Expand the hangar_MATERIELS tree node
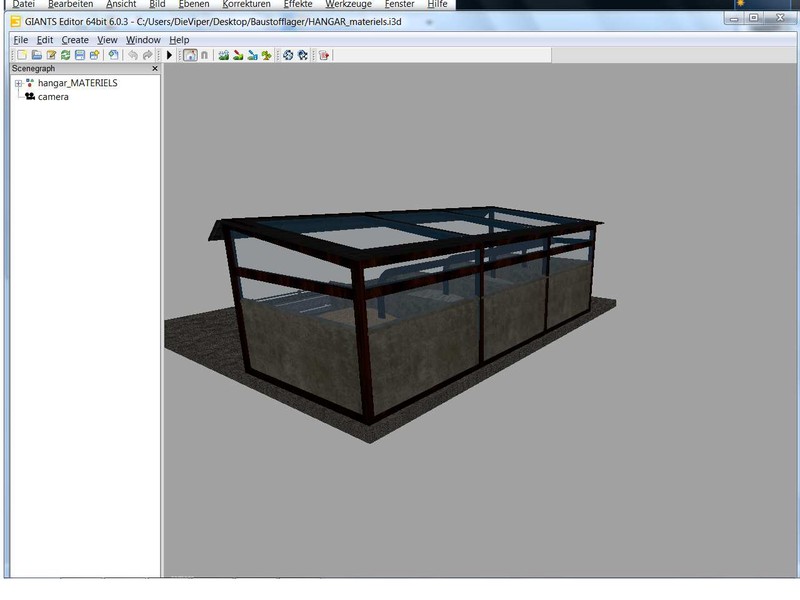 point(18,83)
